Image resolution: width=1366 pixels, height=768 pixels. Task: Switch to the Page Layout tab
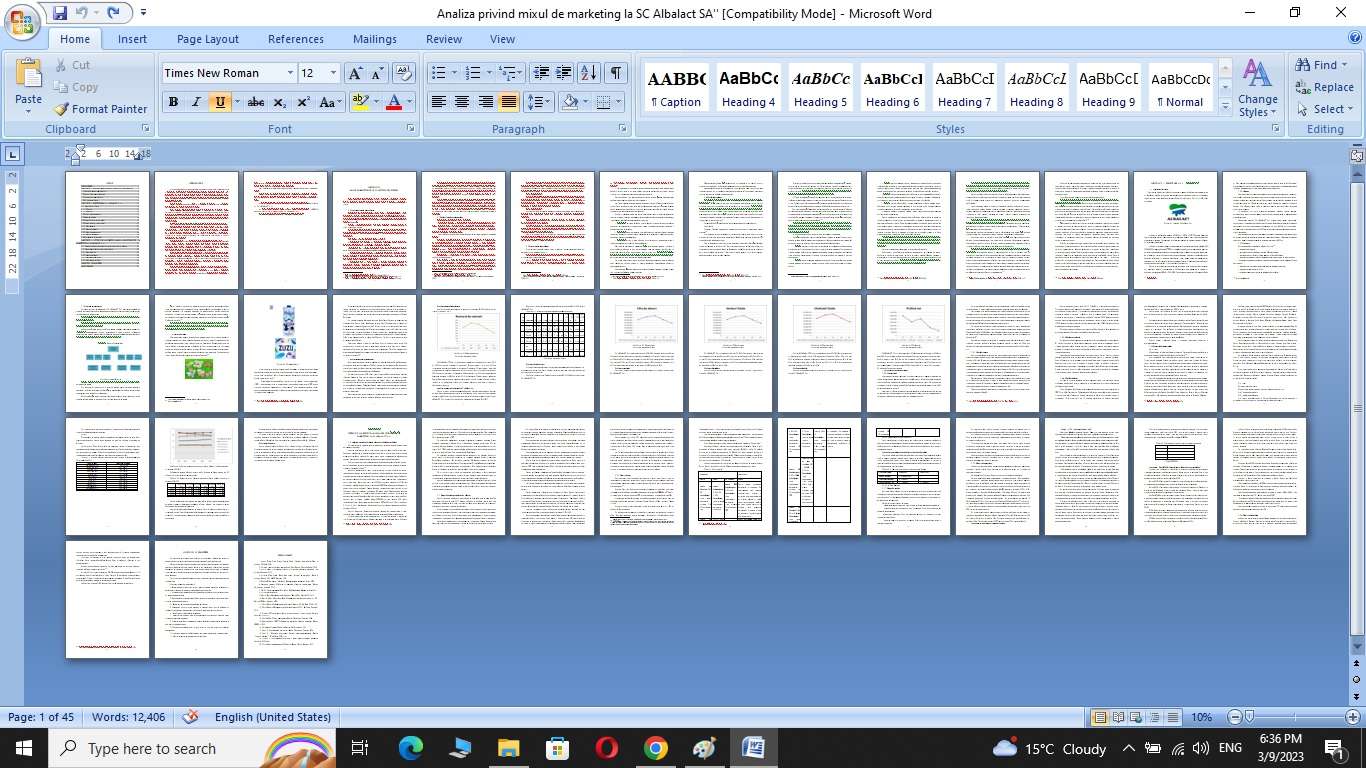[x=208, y=39]
